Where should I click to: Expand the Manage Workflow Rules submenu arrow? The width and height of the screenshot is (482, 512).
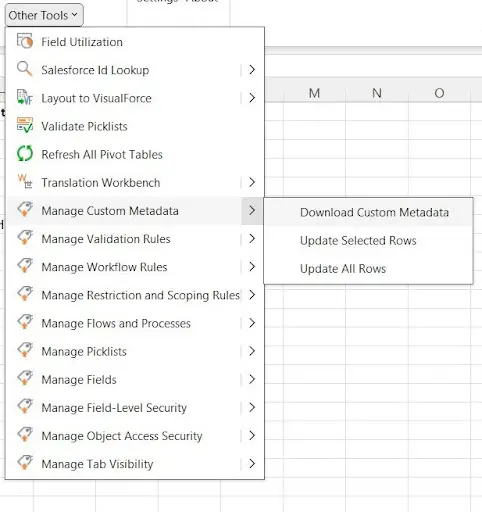(x=252, y=266)
